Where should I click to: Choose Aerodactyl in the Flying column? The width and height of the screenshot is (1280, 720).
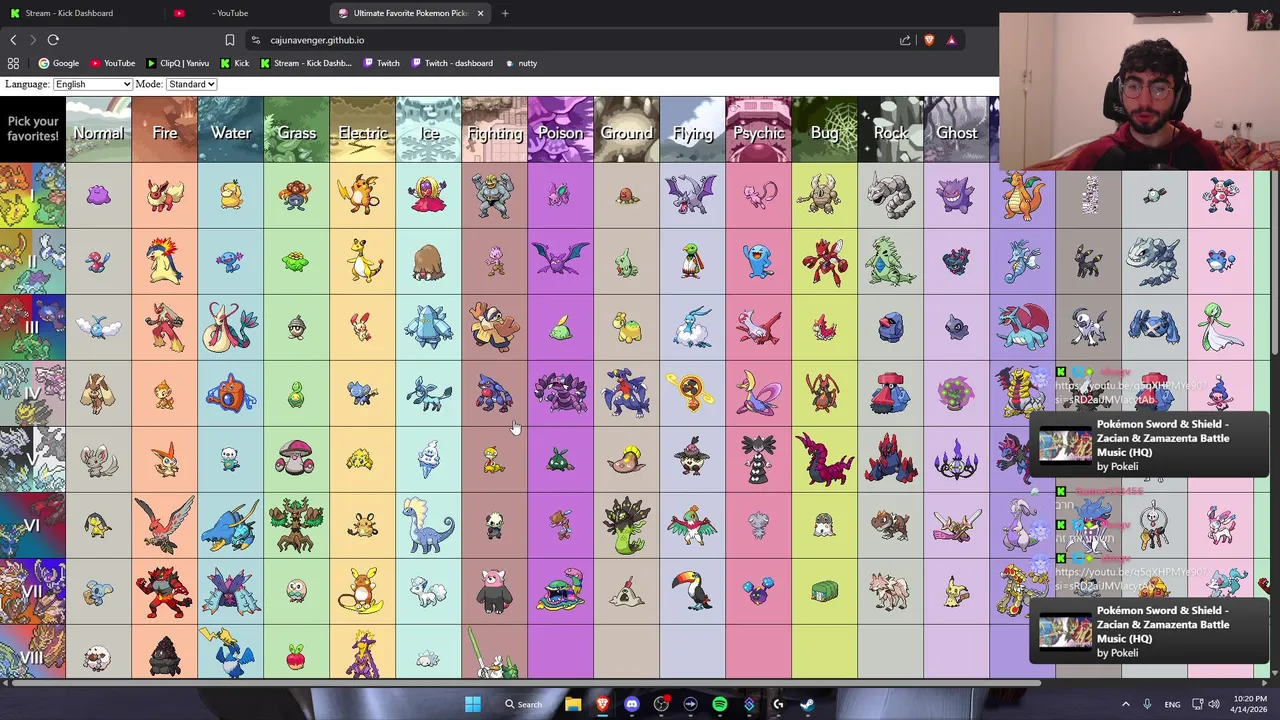[x=693, y=196]
